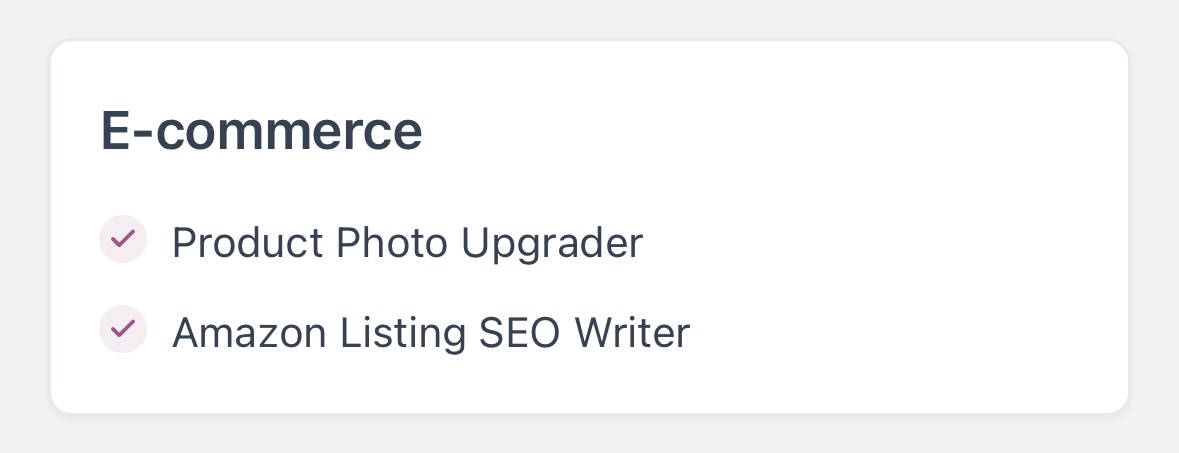Open the Amazon Listing SEO Writer link
Image resolution: width=1179 pixels, height=453 pixels.
(431, 332)
